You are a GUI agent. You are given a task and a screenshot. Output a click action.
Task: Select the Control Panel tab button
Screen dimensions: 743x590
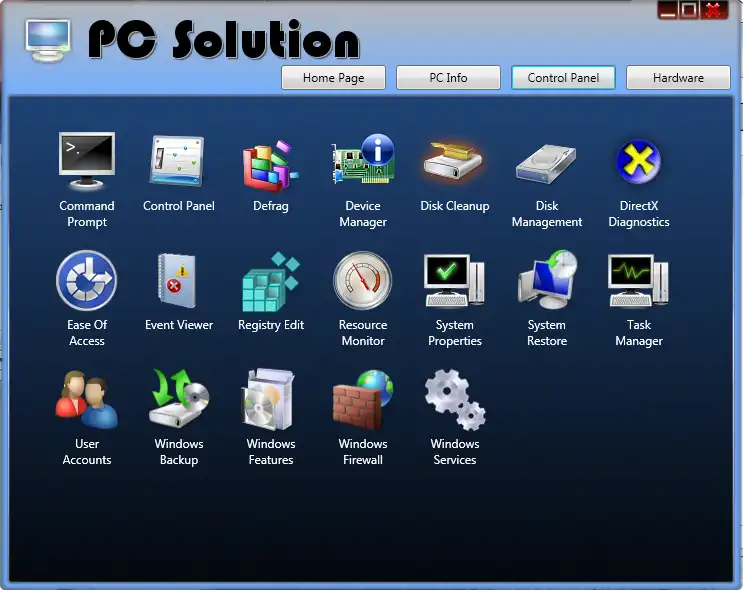563,78
